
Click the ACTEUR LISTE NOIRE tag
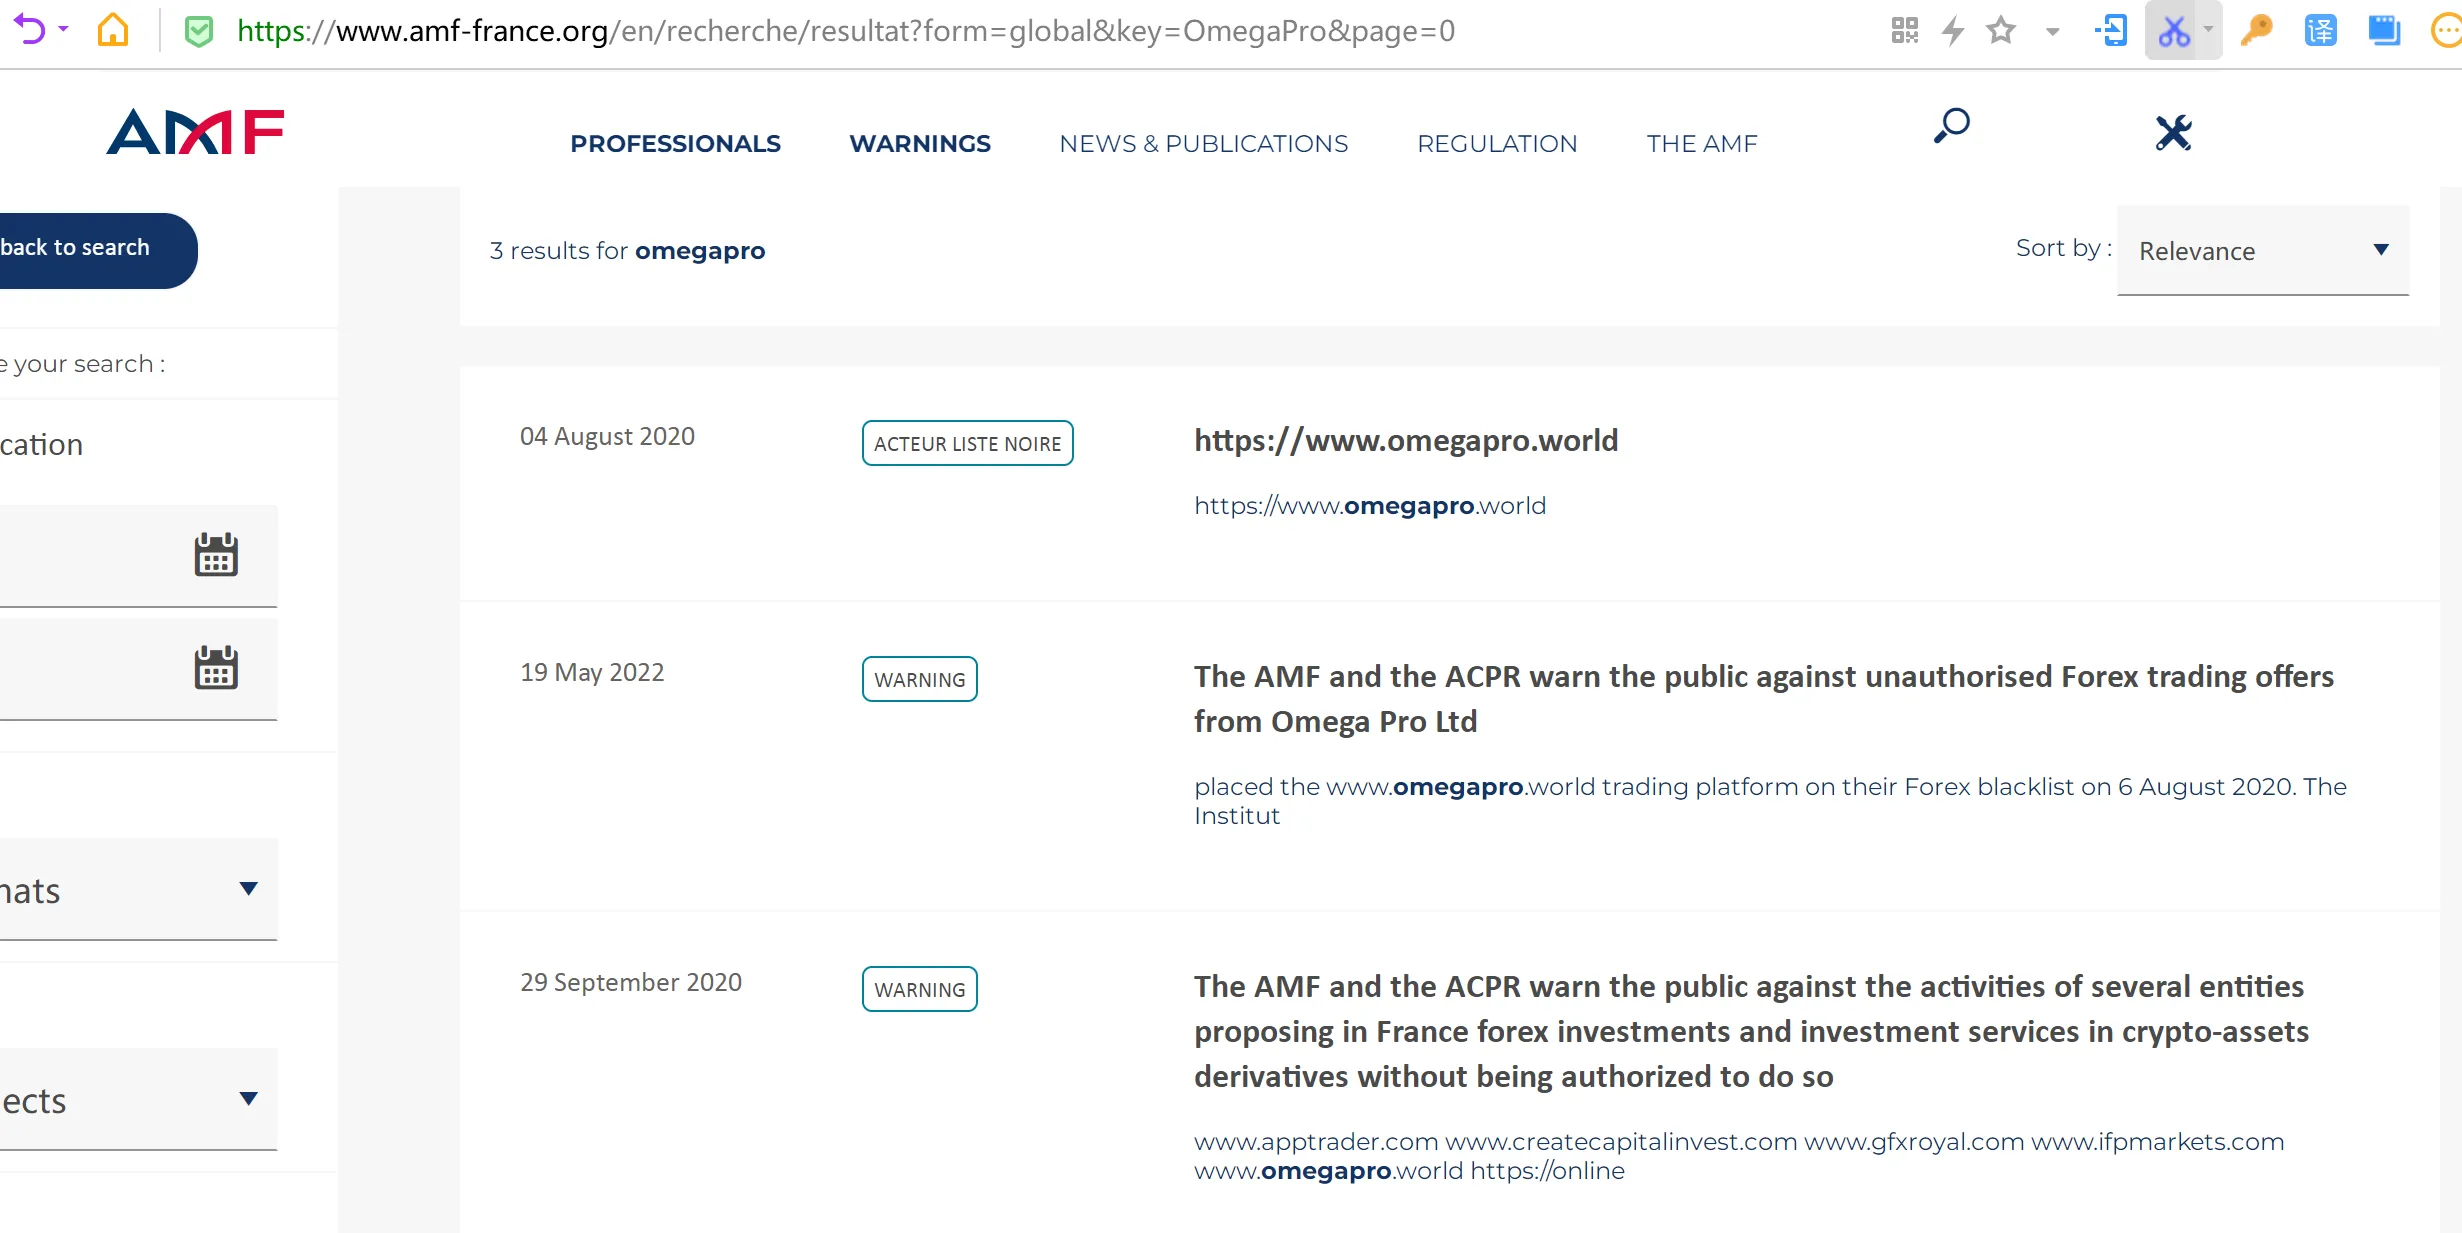tap(967, 443)
